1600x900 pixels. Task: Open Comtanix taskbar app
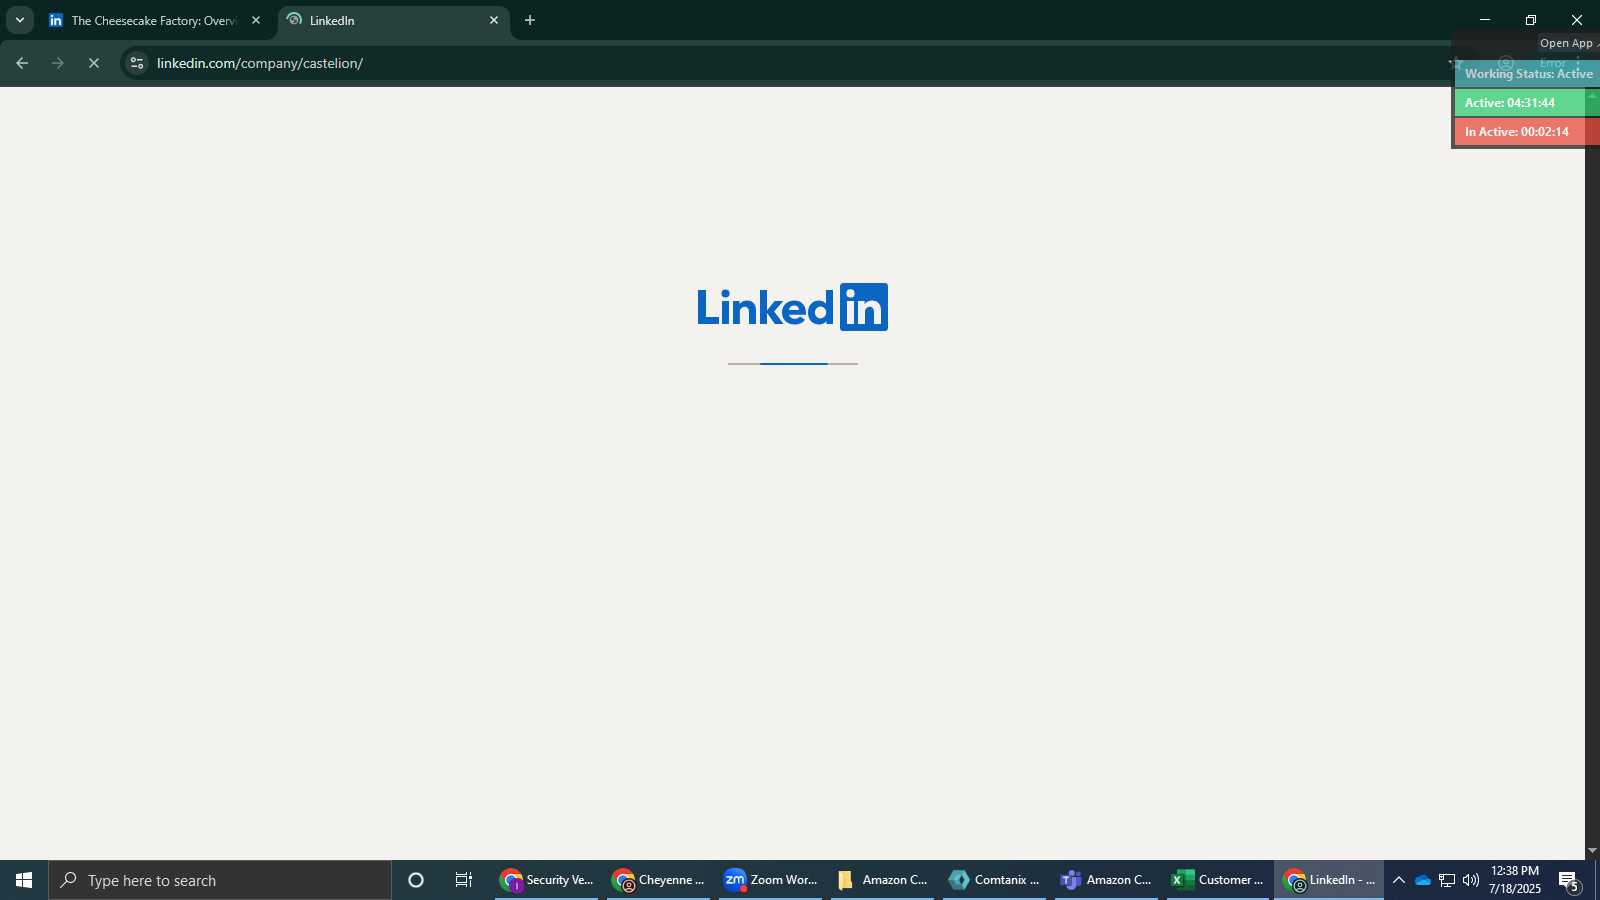[995, 880]
